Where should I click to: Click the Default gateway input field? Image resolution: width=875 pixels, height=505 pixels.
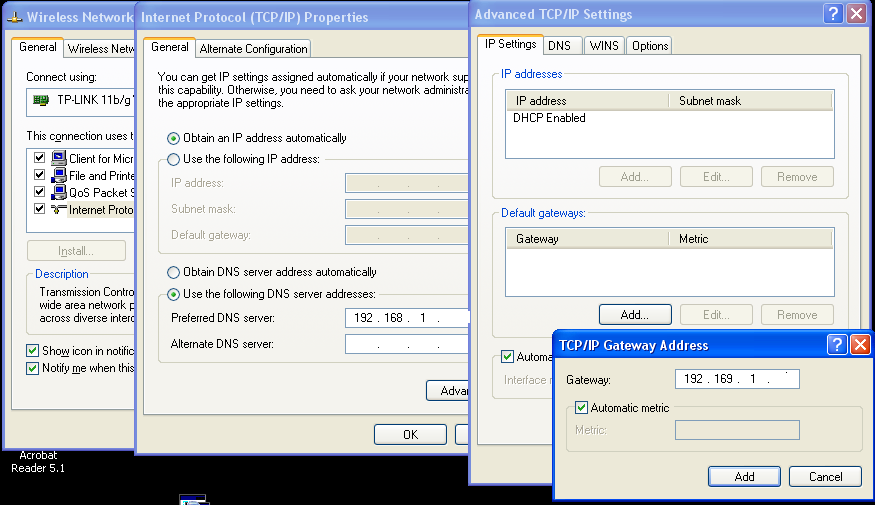pos(407,235)
